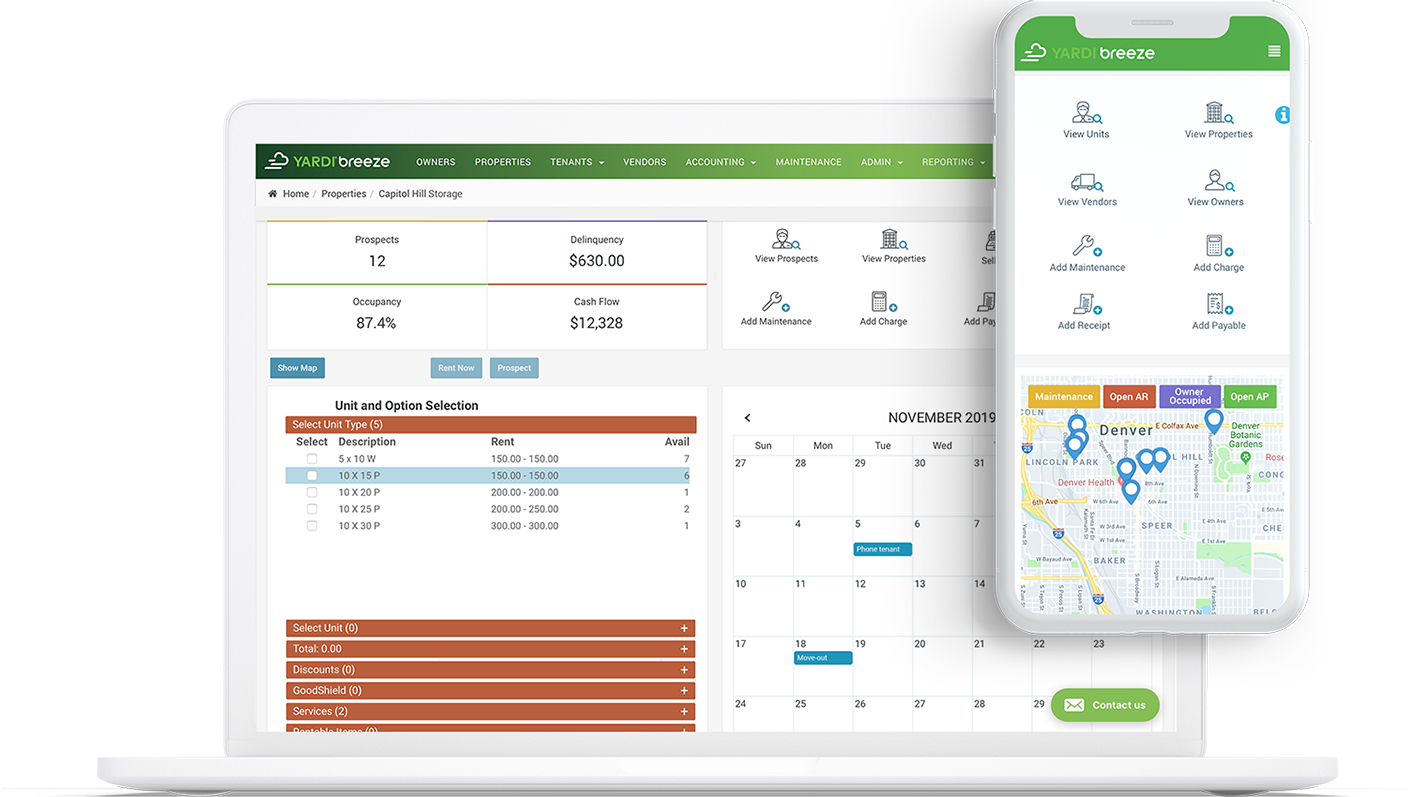Open the Tenants dropdown menu

point(577,162)
